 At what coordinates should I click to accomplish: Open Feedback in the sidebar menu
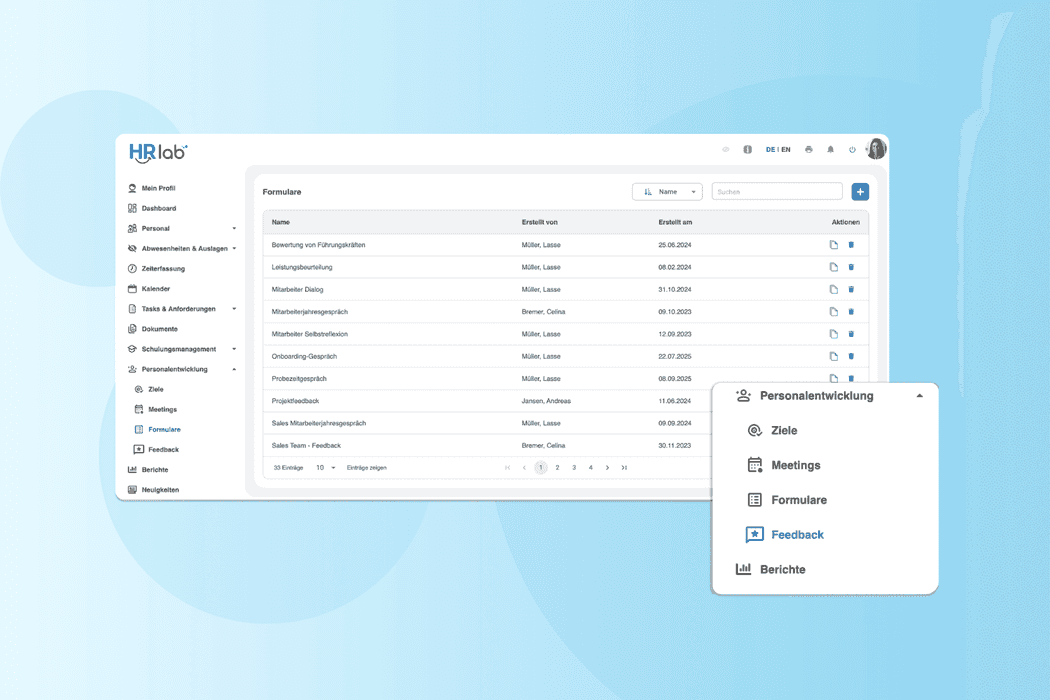pos(163,450)
